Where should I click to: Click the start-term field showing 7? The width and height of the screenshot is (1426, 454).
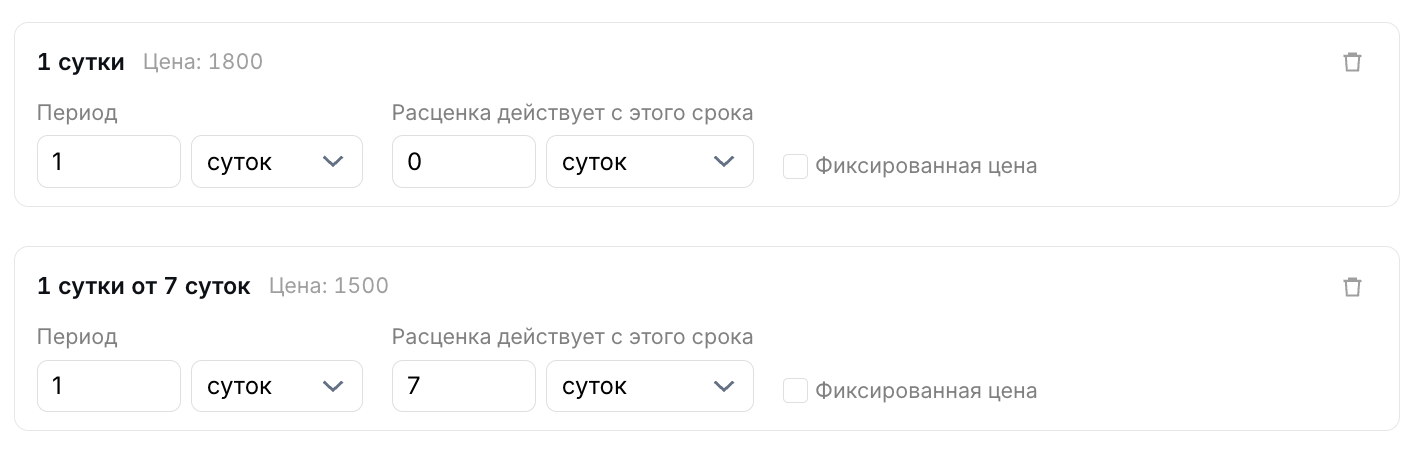[464, 386]
